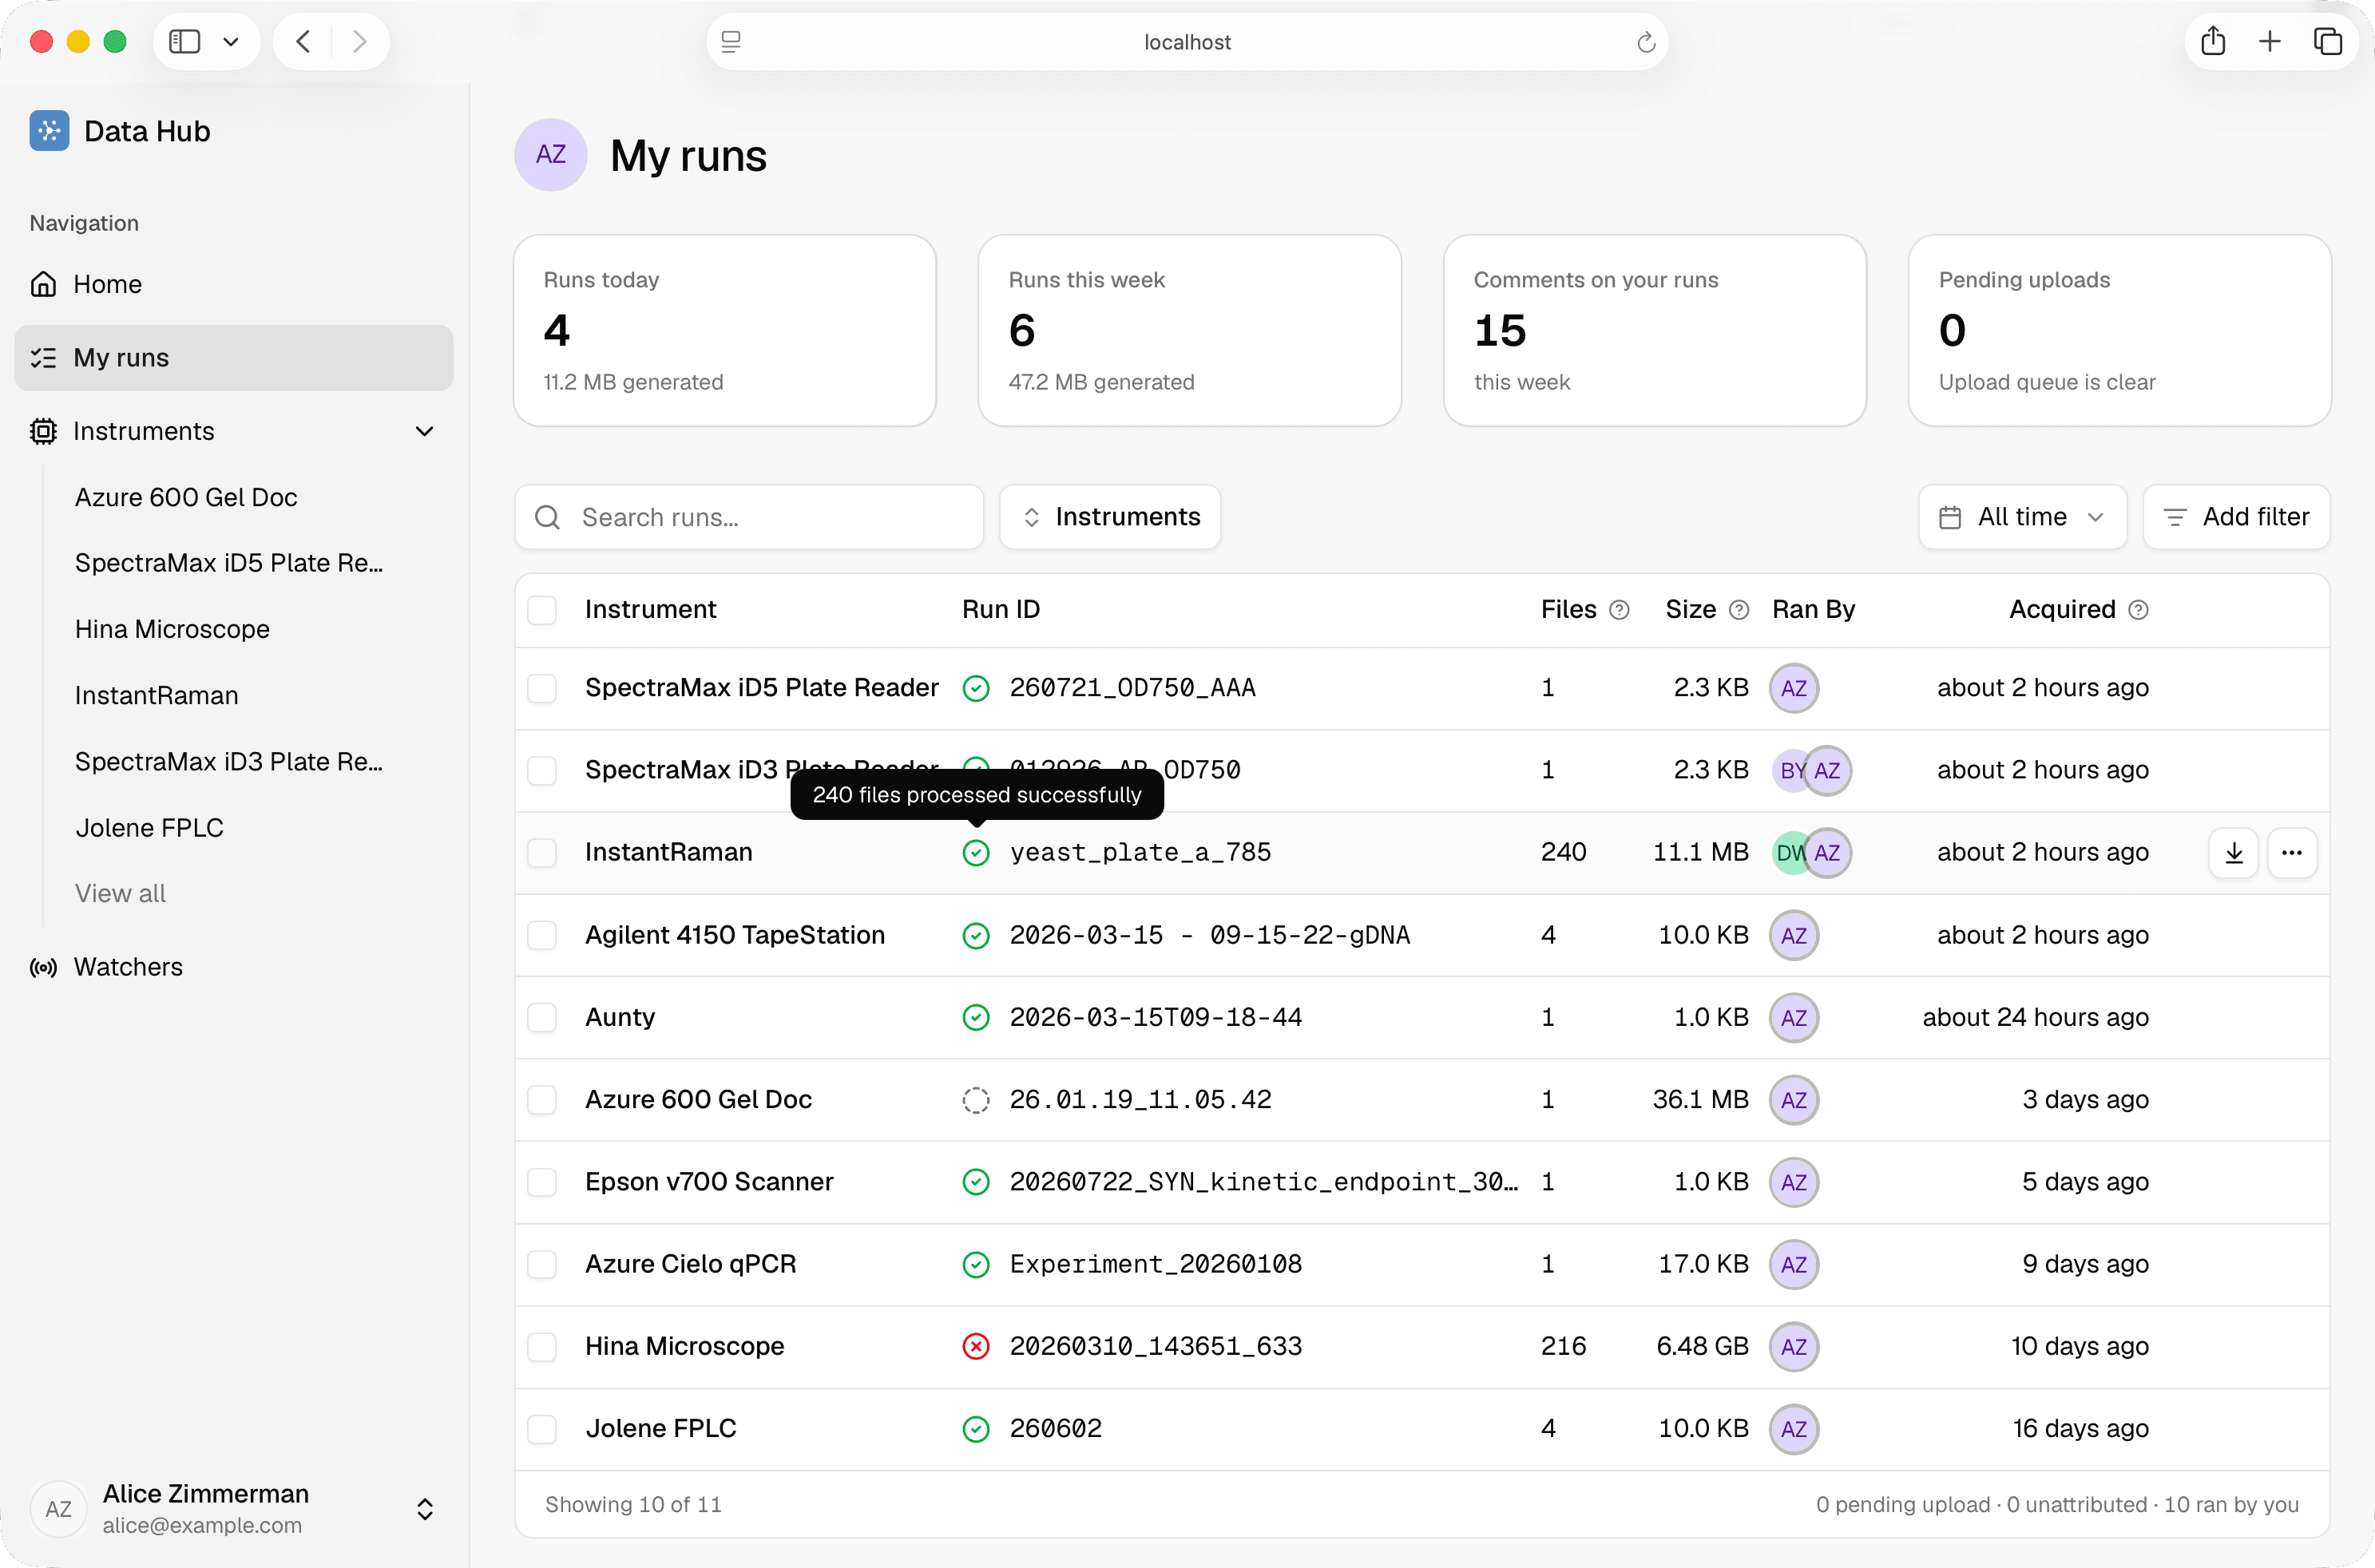The image size is (2375, 1568).
Task: Click the AZ avatar next to My runs heading
Action: tap(551, 154)
